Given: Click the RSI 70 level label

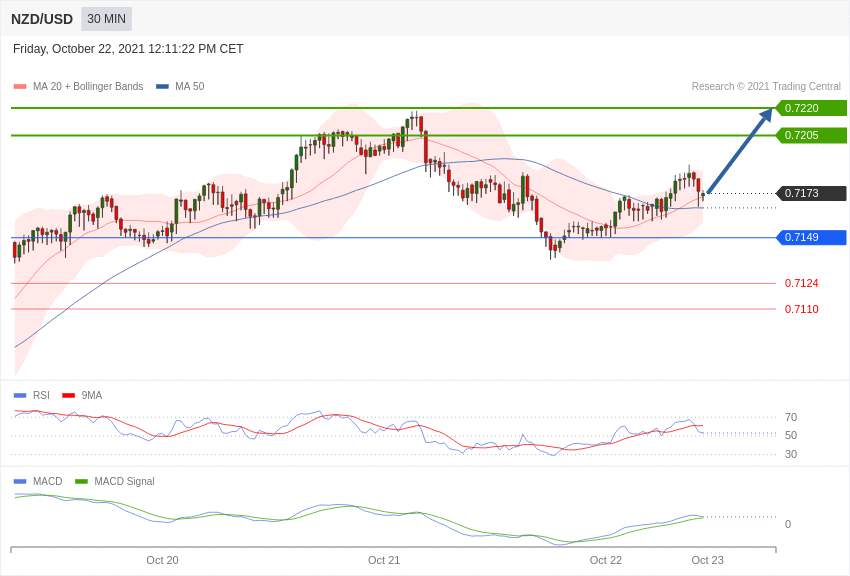Looking at the screenshot, I should click(791, 417).
